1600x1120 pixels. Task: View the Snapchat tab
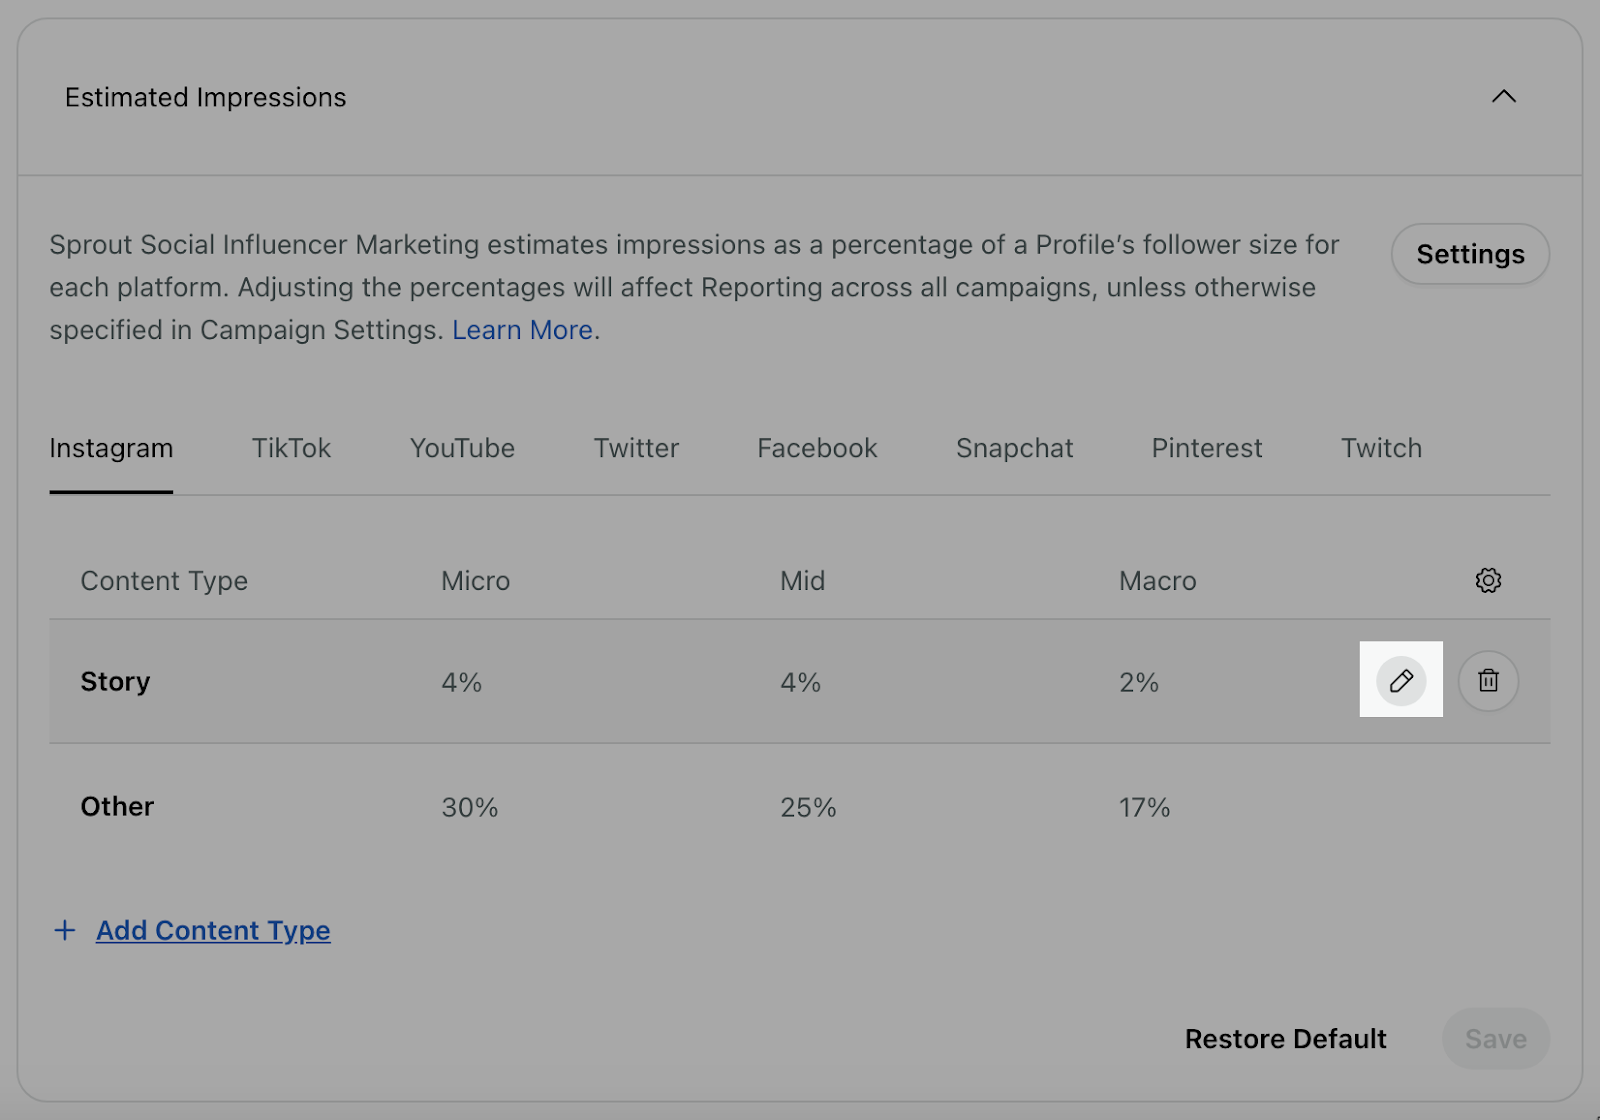(x=1014, y=448)
